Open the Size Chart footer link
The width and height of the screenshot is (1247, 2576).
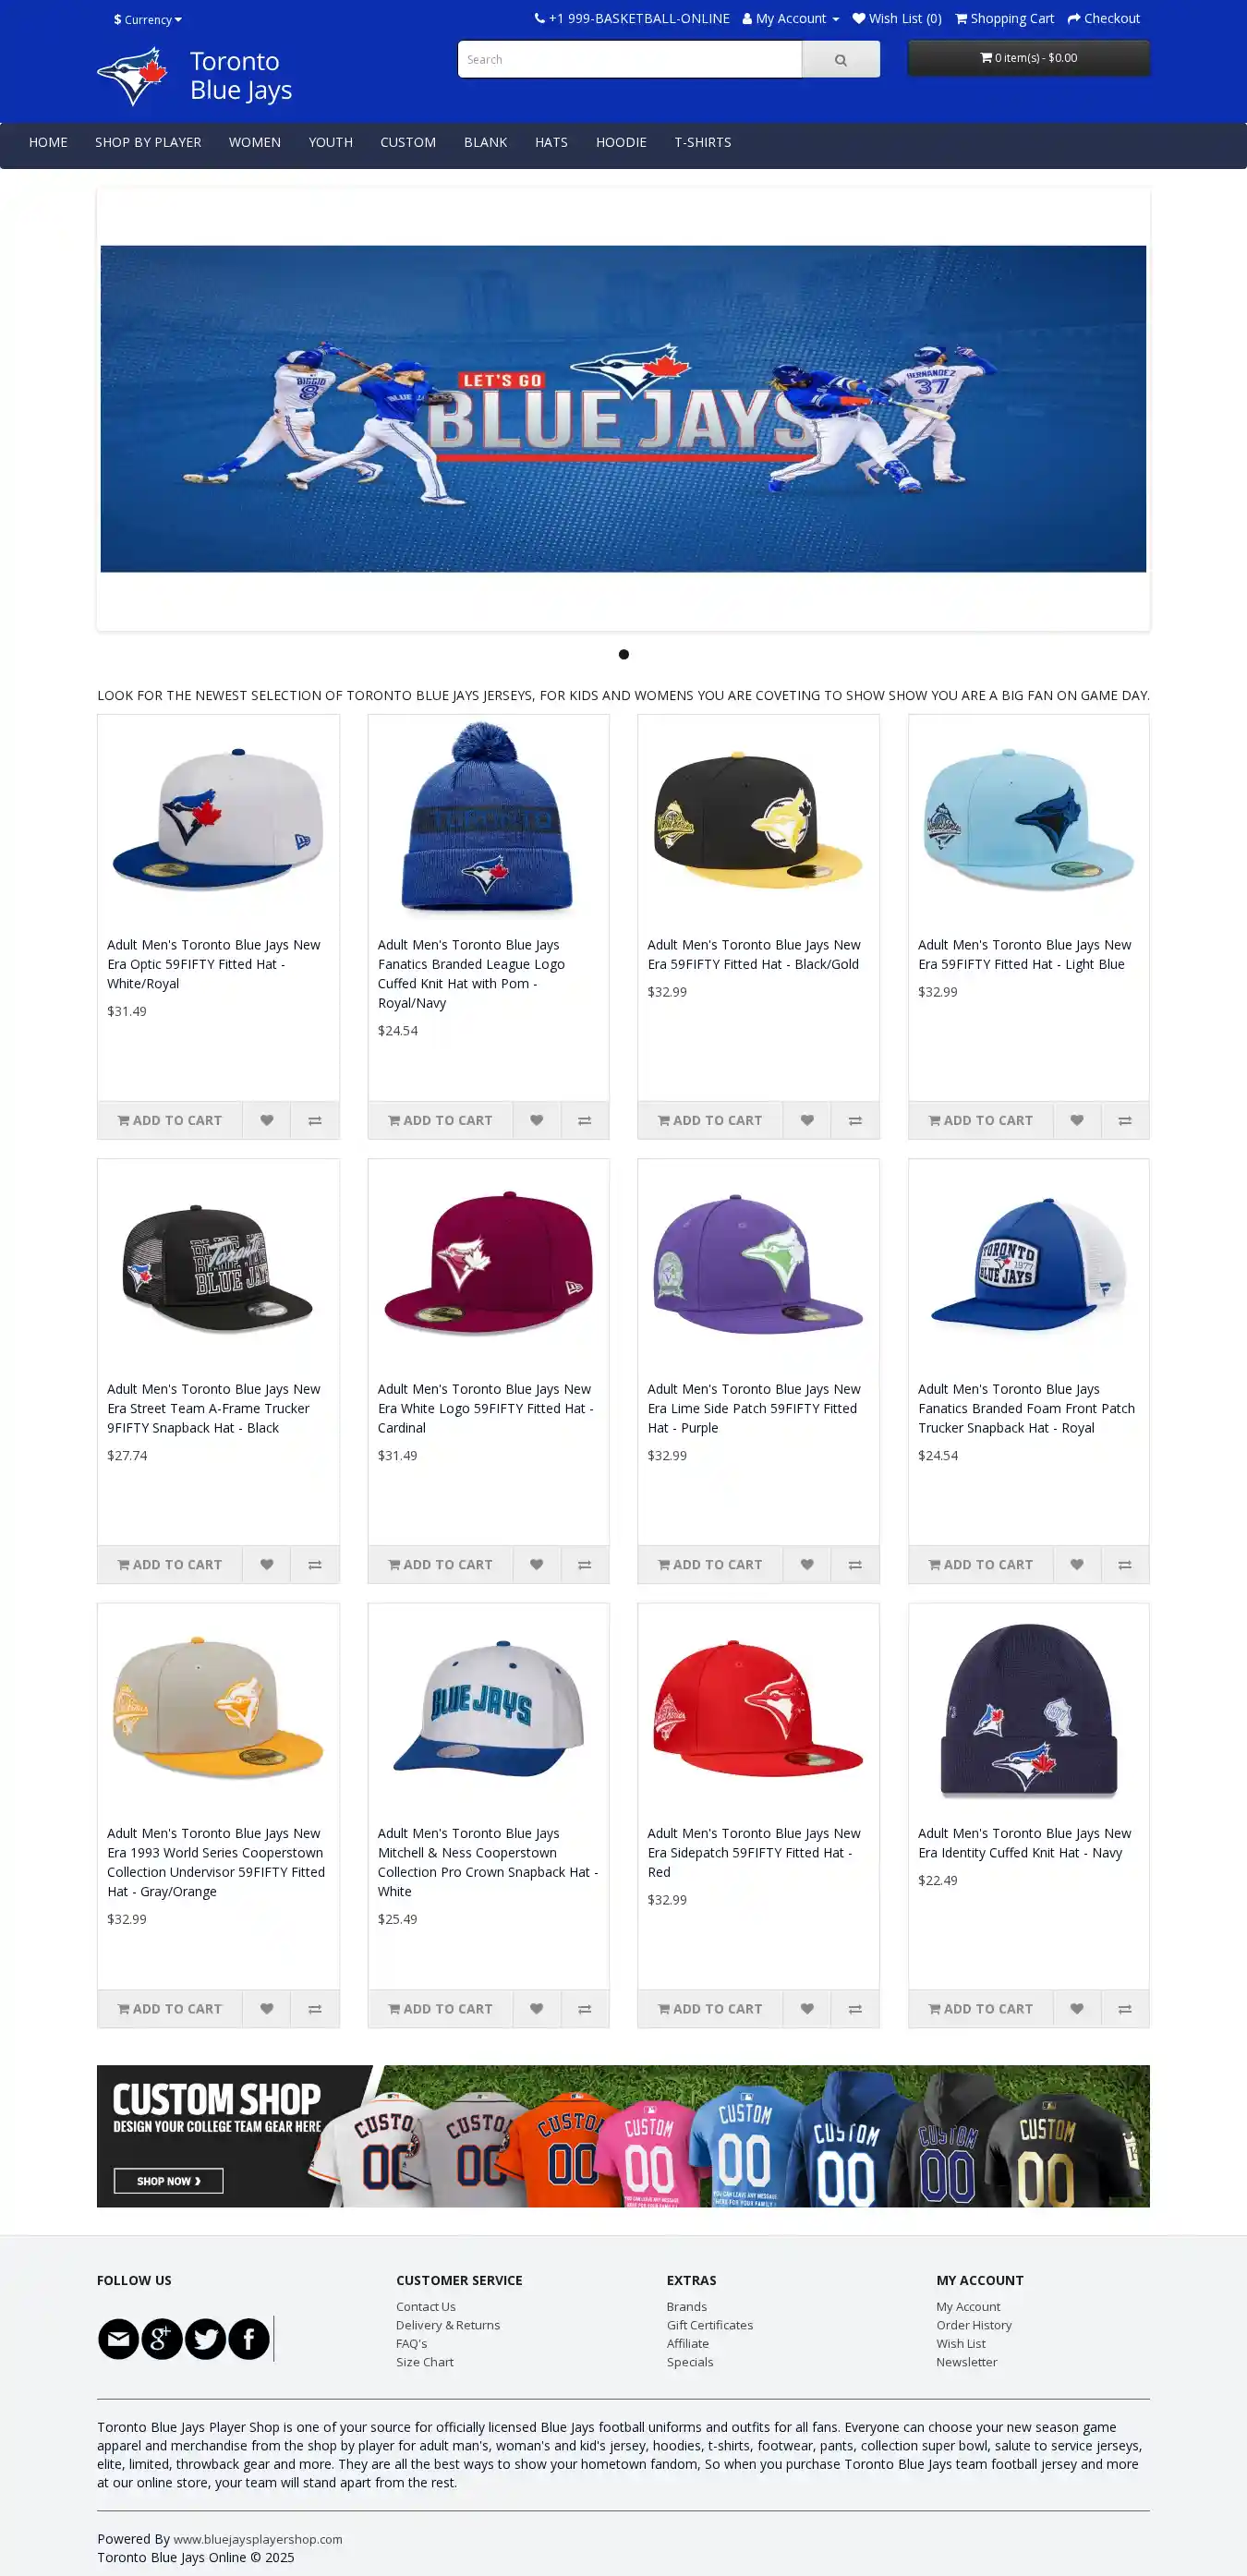pyautogui.click(x=424, y=2361)
